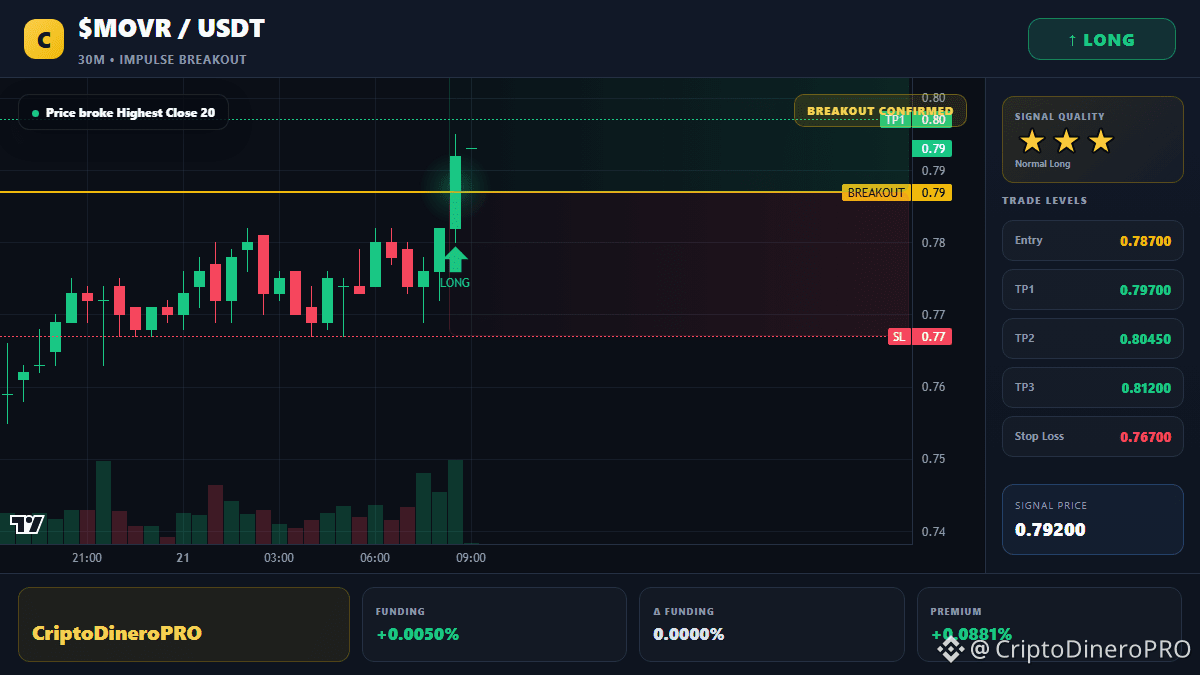Click the Δ Funding 0.0000% card
The image size is (1200, 675).
[772, 624]
